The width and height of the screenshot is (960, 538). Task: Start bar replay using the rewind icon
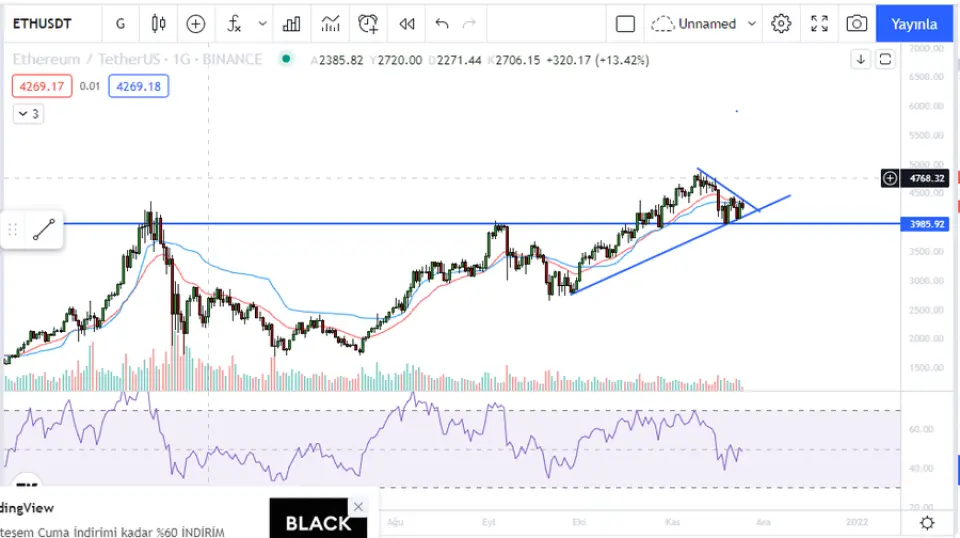[x=406, y=23]
